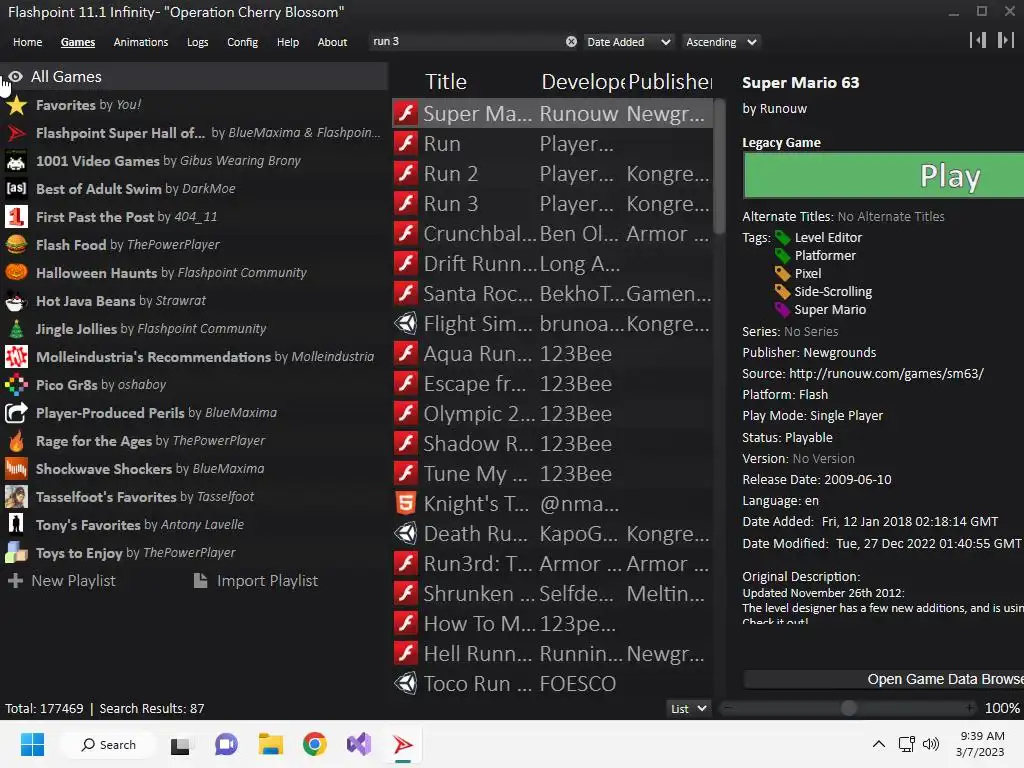Open Shockwave Shockers playlist icon

(x=16, y=469)
